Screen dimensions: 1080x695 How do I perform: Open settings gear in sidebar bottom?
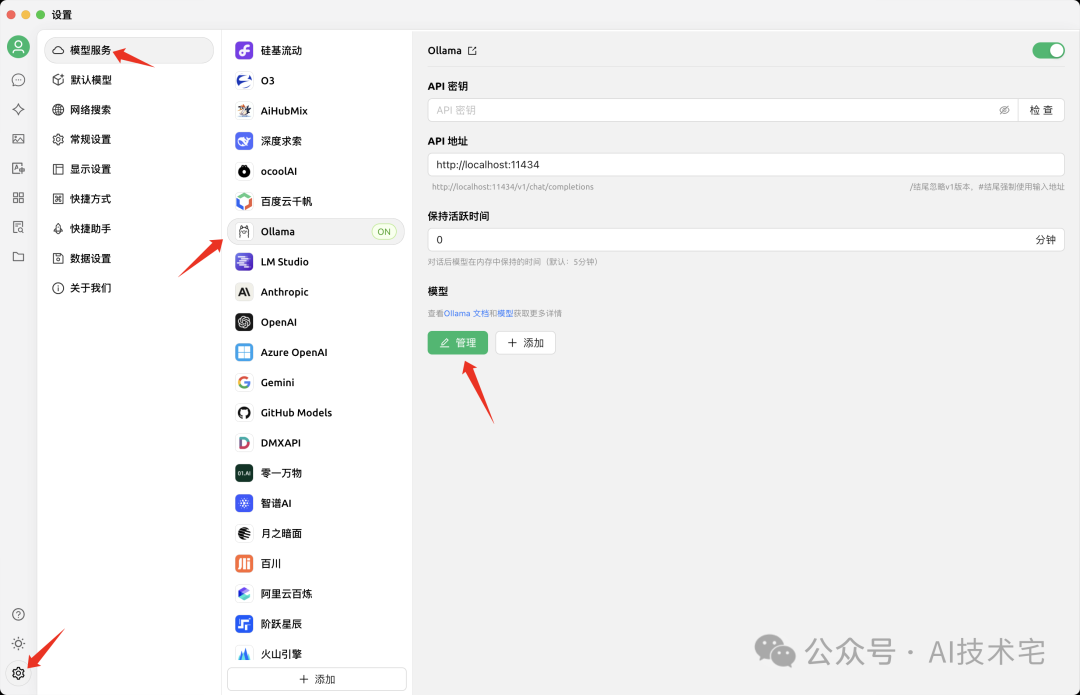click(x=19, y=673)
